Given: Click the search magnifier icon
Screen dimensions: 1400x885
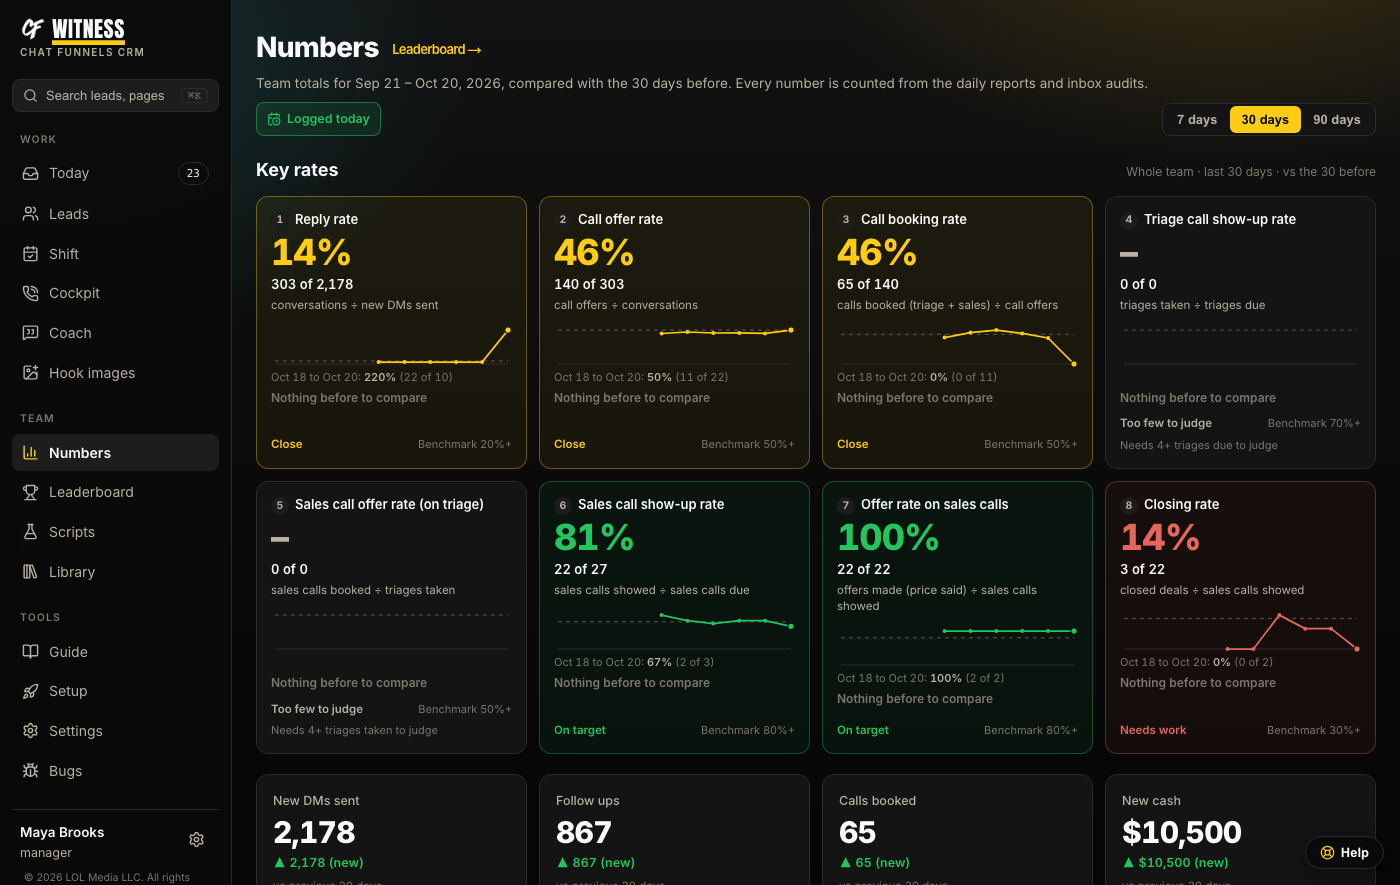Looking at the screenshot, I should tap(30, 96).
